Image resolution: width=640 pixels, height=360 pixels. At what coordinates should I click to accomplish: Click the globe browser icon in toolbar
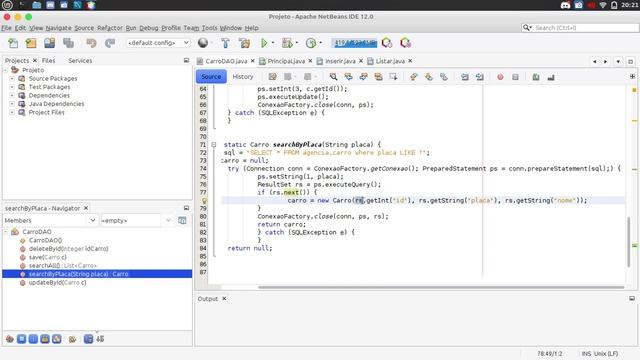[203, 43]
